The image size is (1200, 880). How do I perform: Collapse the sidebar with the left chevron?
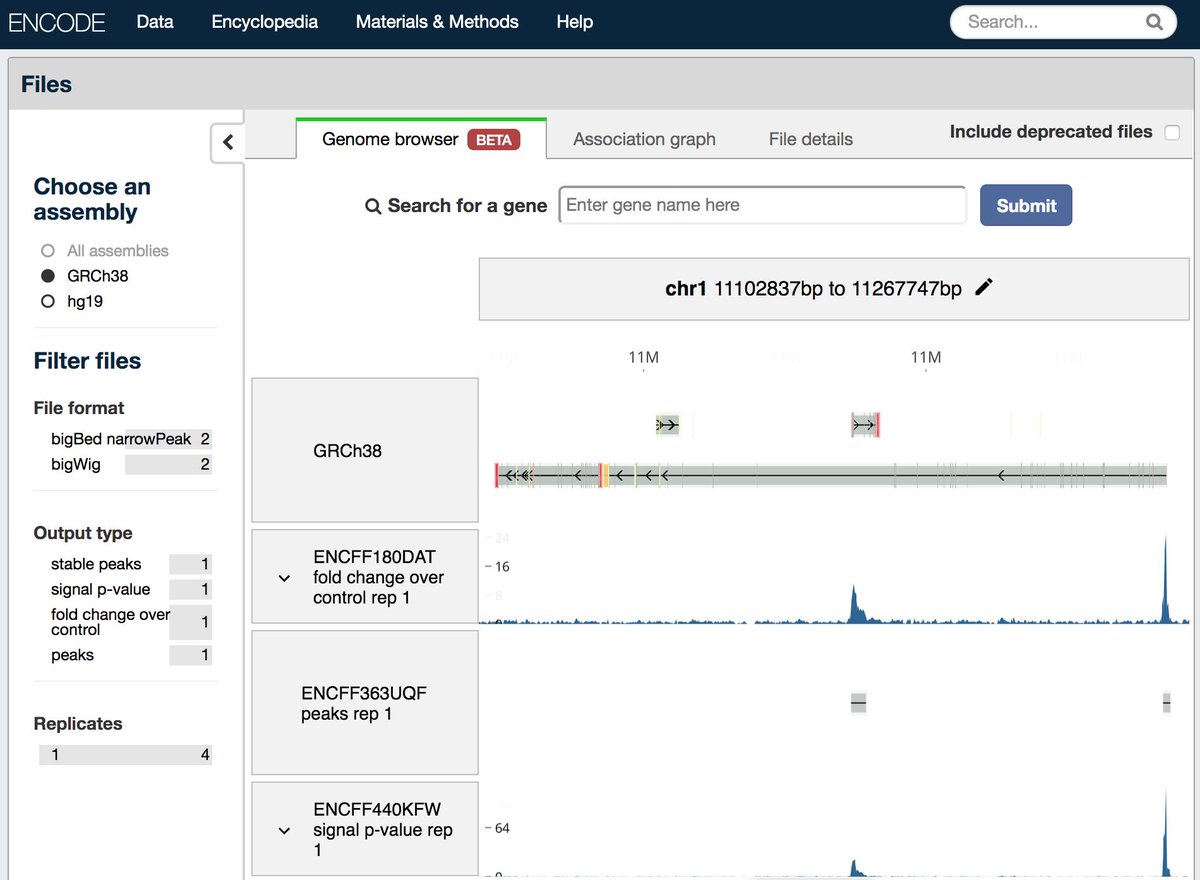click(x=228, y=142)
